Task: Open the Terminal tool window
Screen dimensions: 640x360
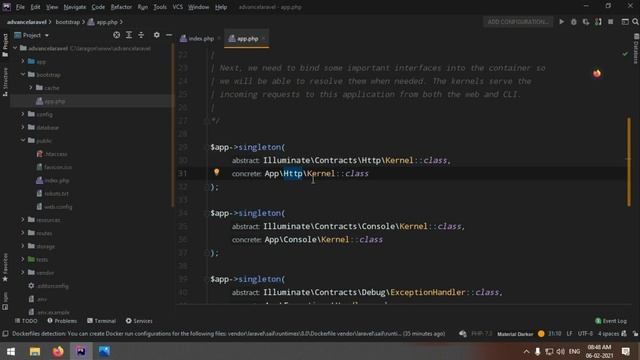Action: coord(101,321)
